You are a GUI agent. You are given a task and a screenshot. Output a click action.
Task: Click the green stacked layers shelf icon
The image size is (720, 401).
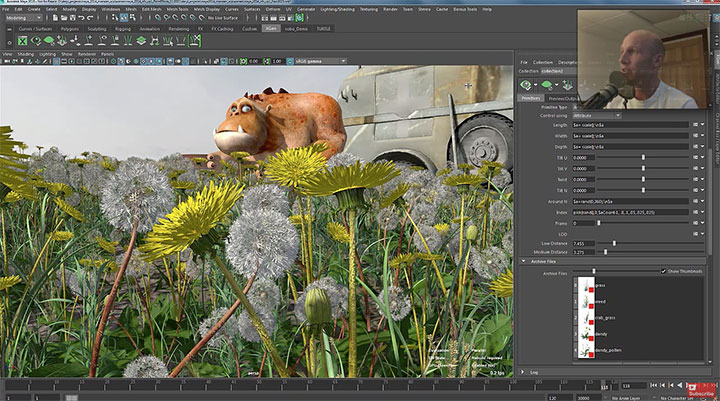[x=141, y=41]
